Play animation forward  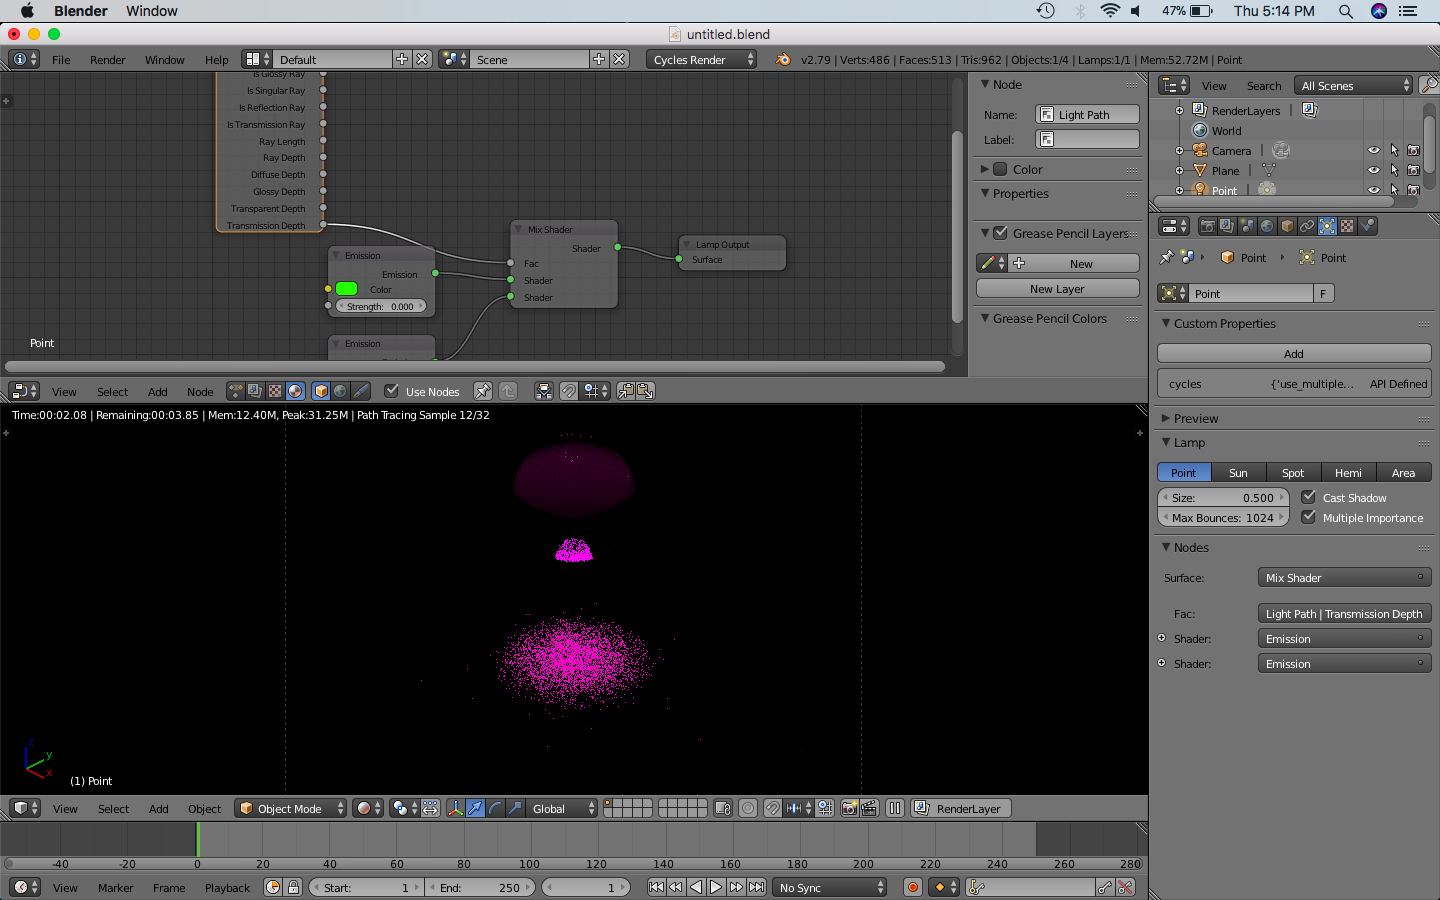(716, 887)
